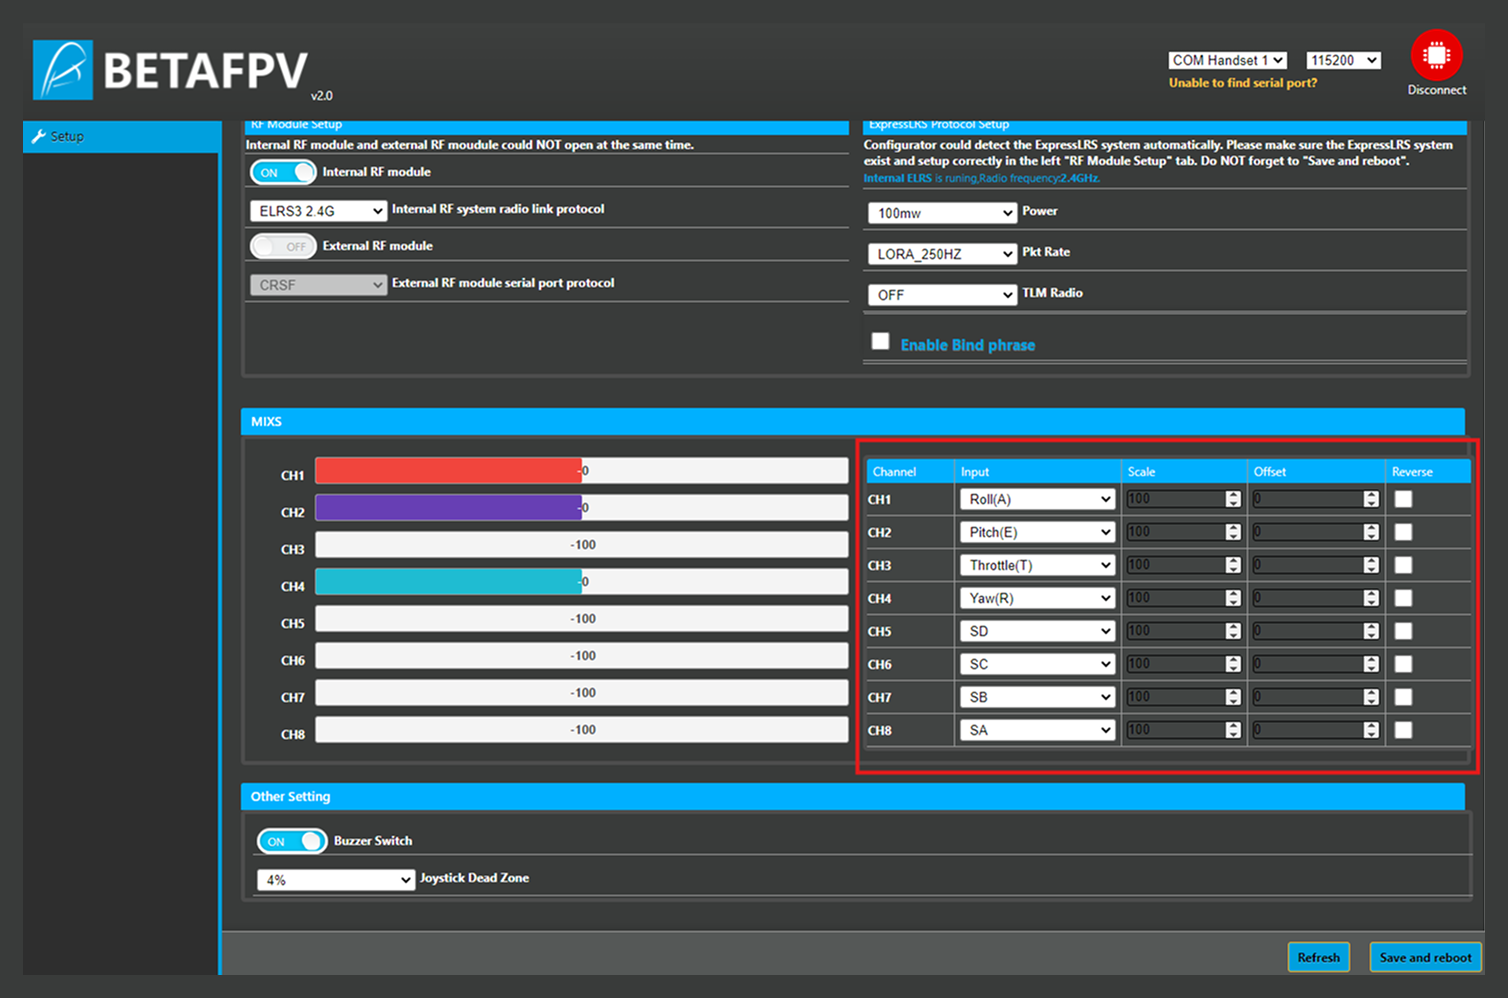Screen dimensions: 1508x998
Task: Check the Enable Bind phrase checkbox
Action: click(880, 341)
